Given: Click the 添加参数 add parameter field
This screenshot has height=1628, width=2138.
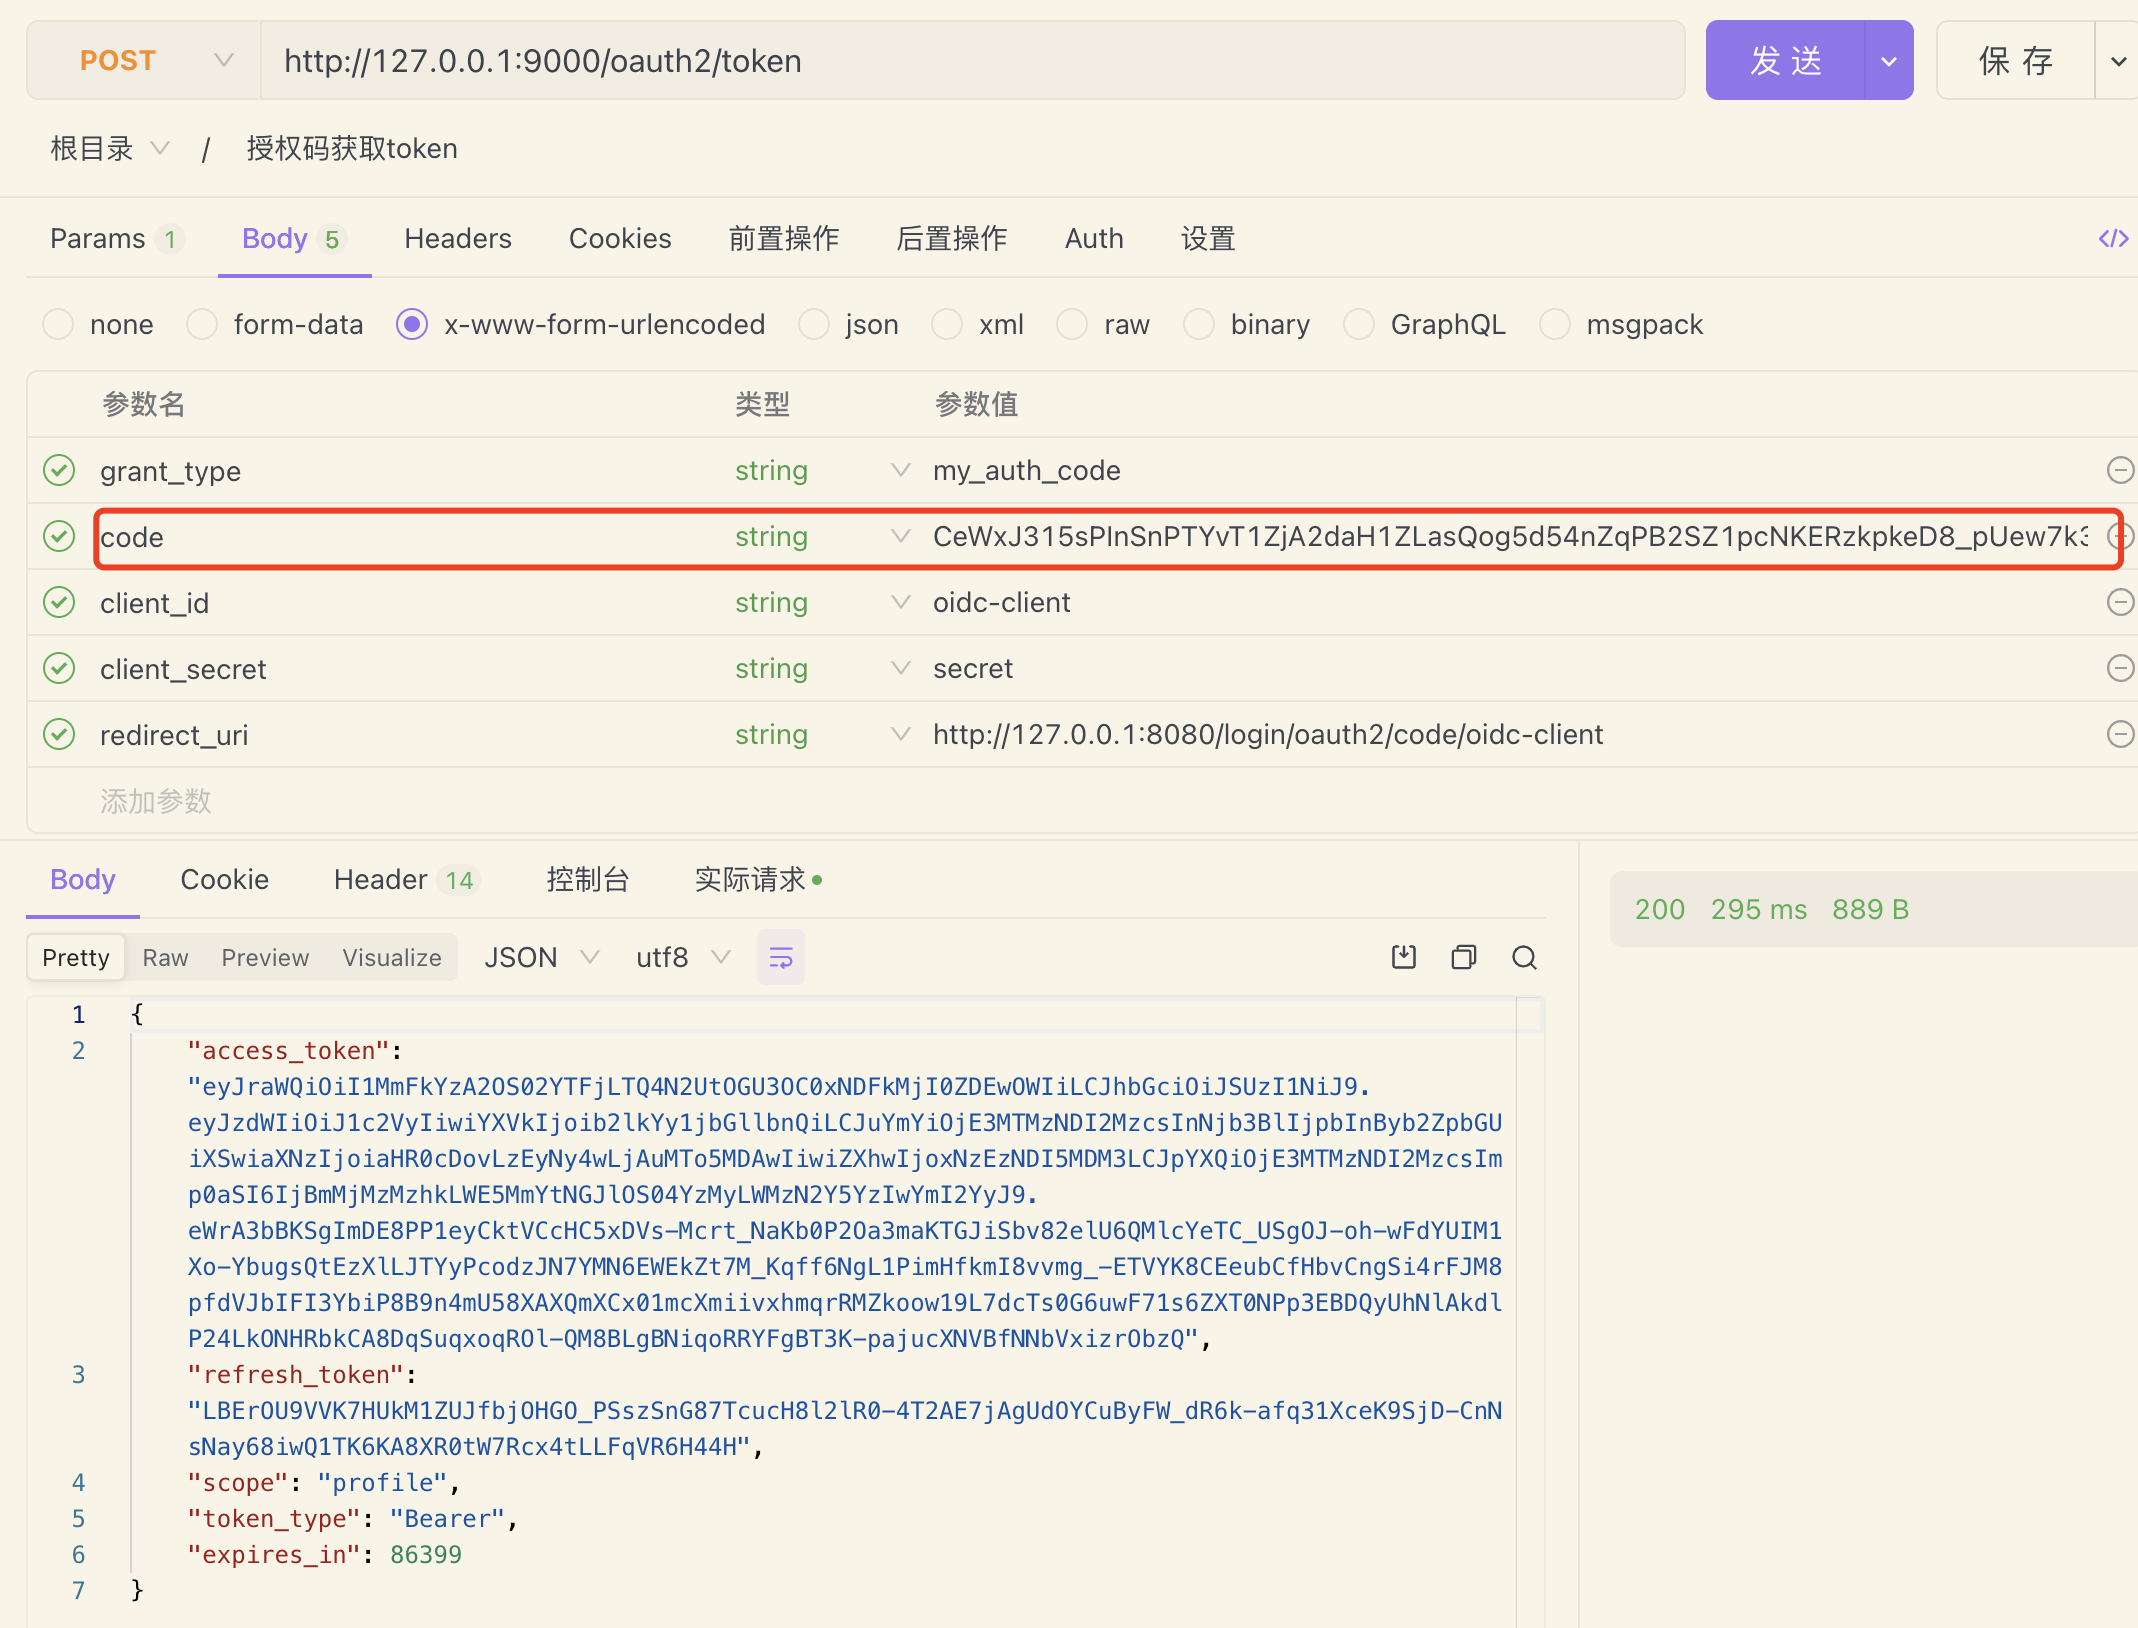Looking at the screenshot, I should pos(156,800).
